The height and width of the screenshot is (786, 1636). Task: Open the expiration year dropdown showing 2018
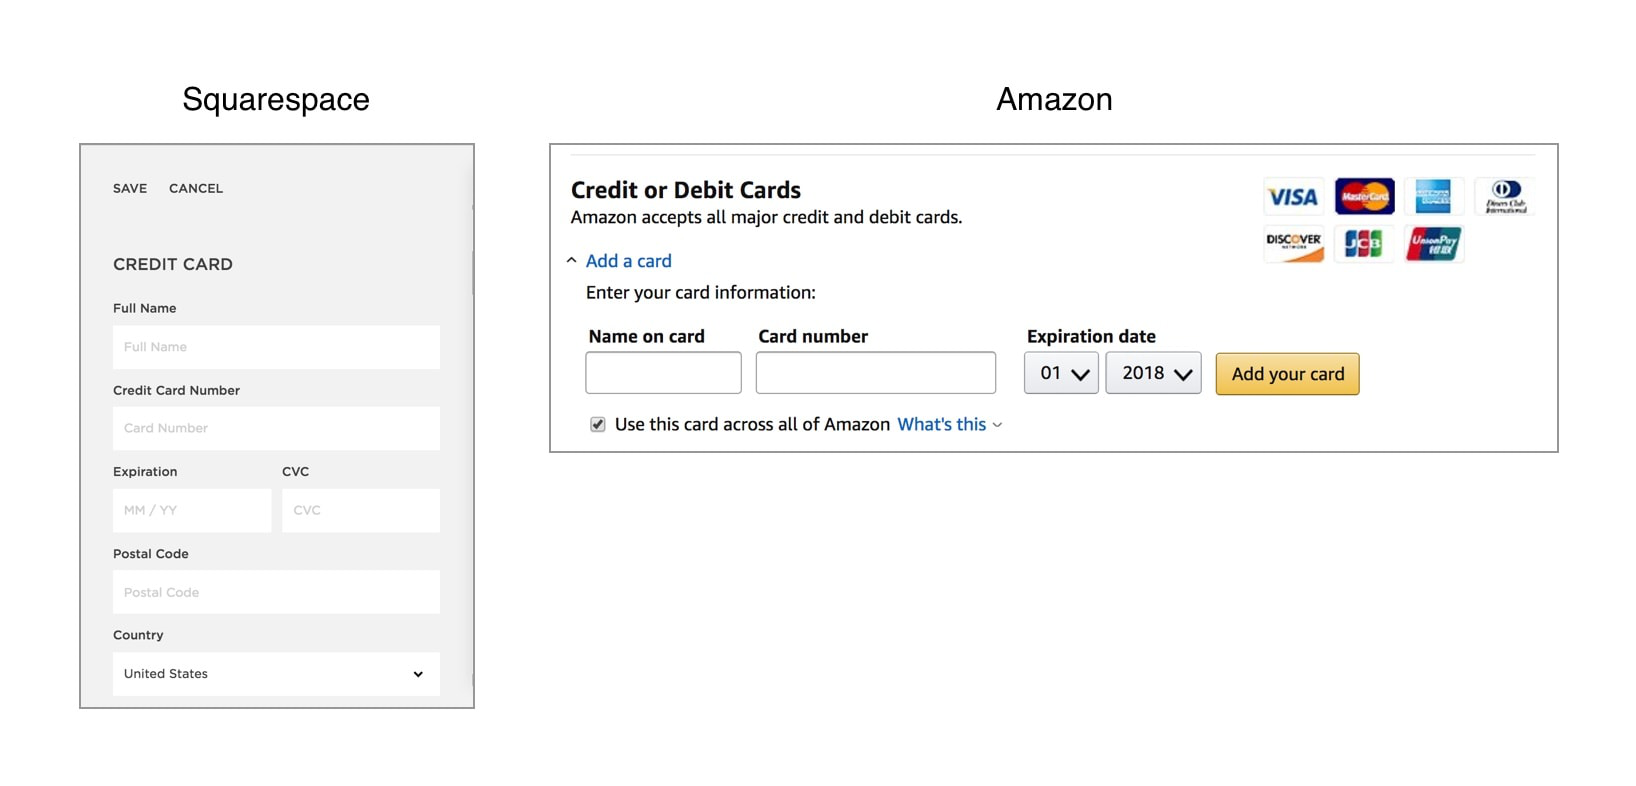[1153, 374]
